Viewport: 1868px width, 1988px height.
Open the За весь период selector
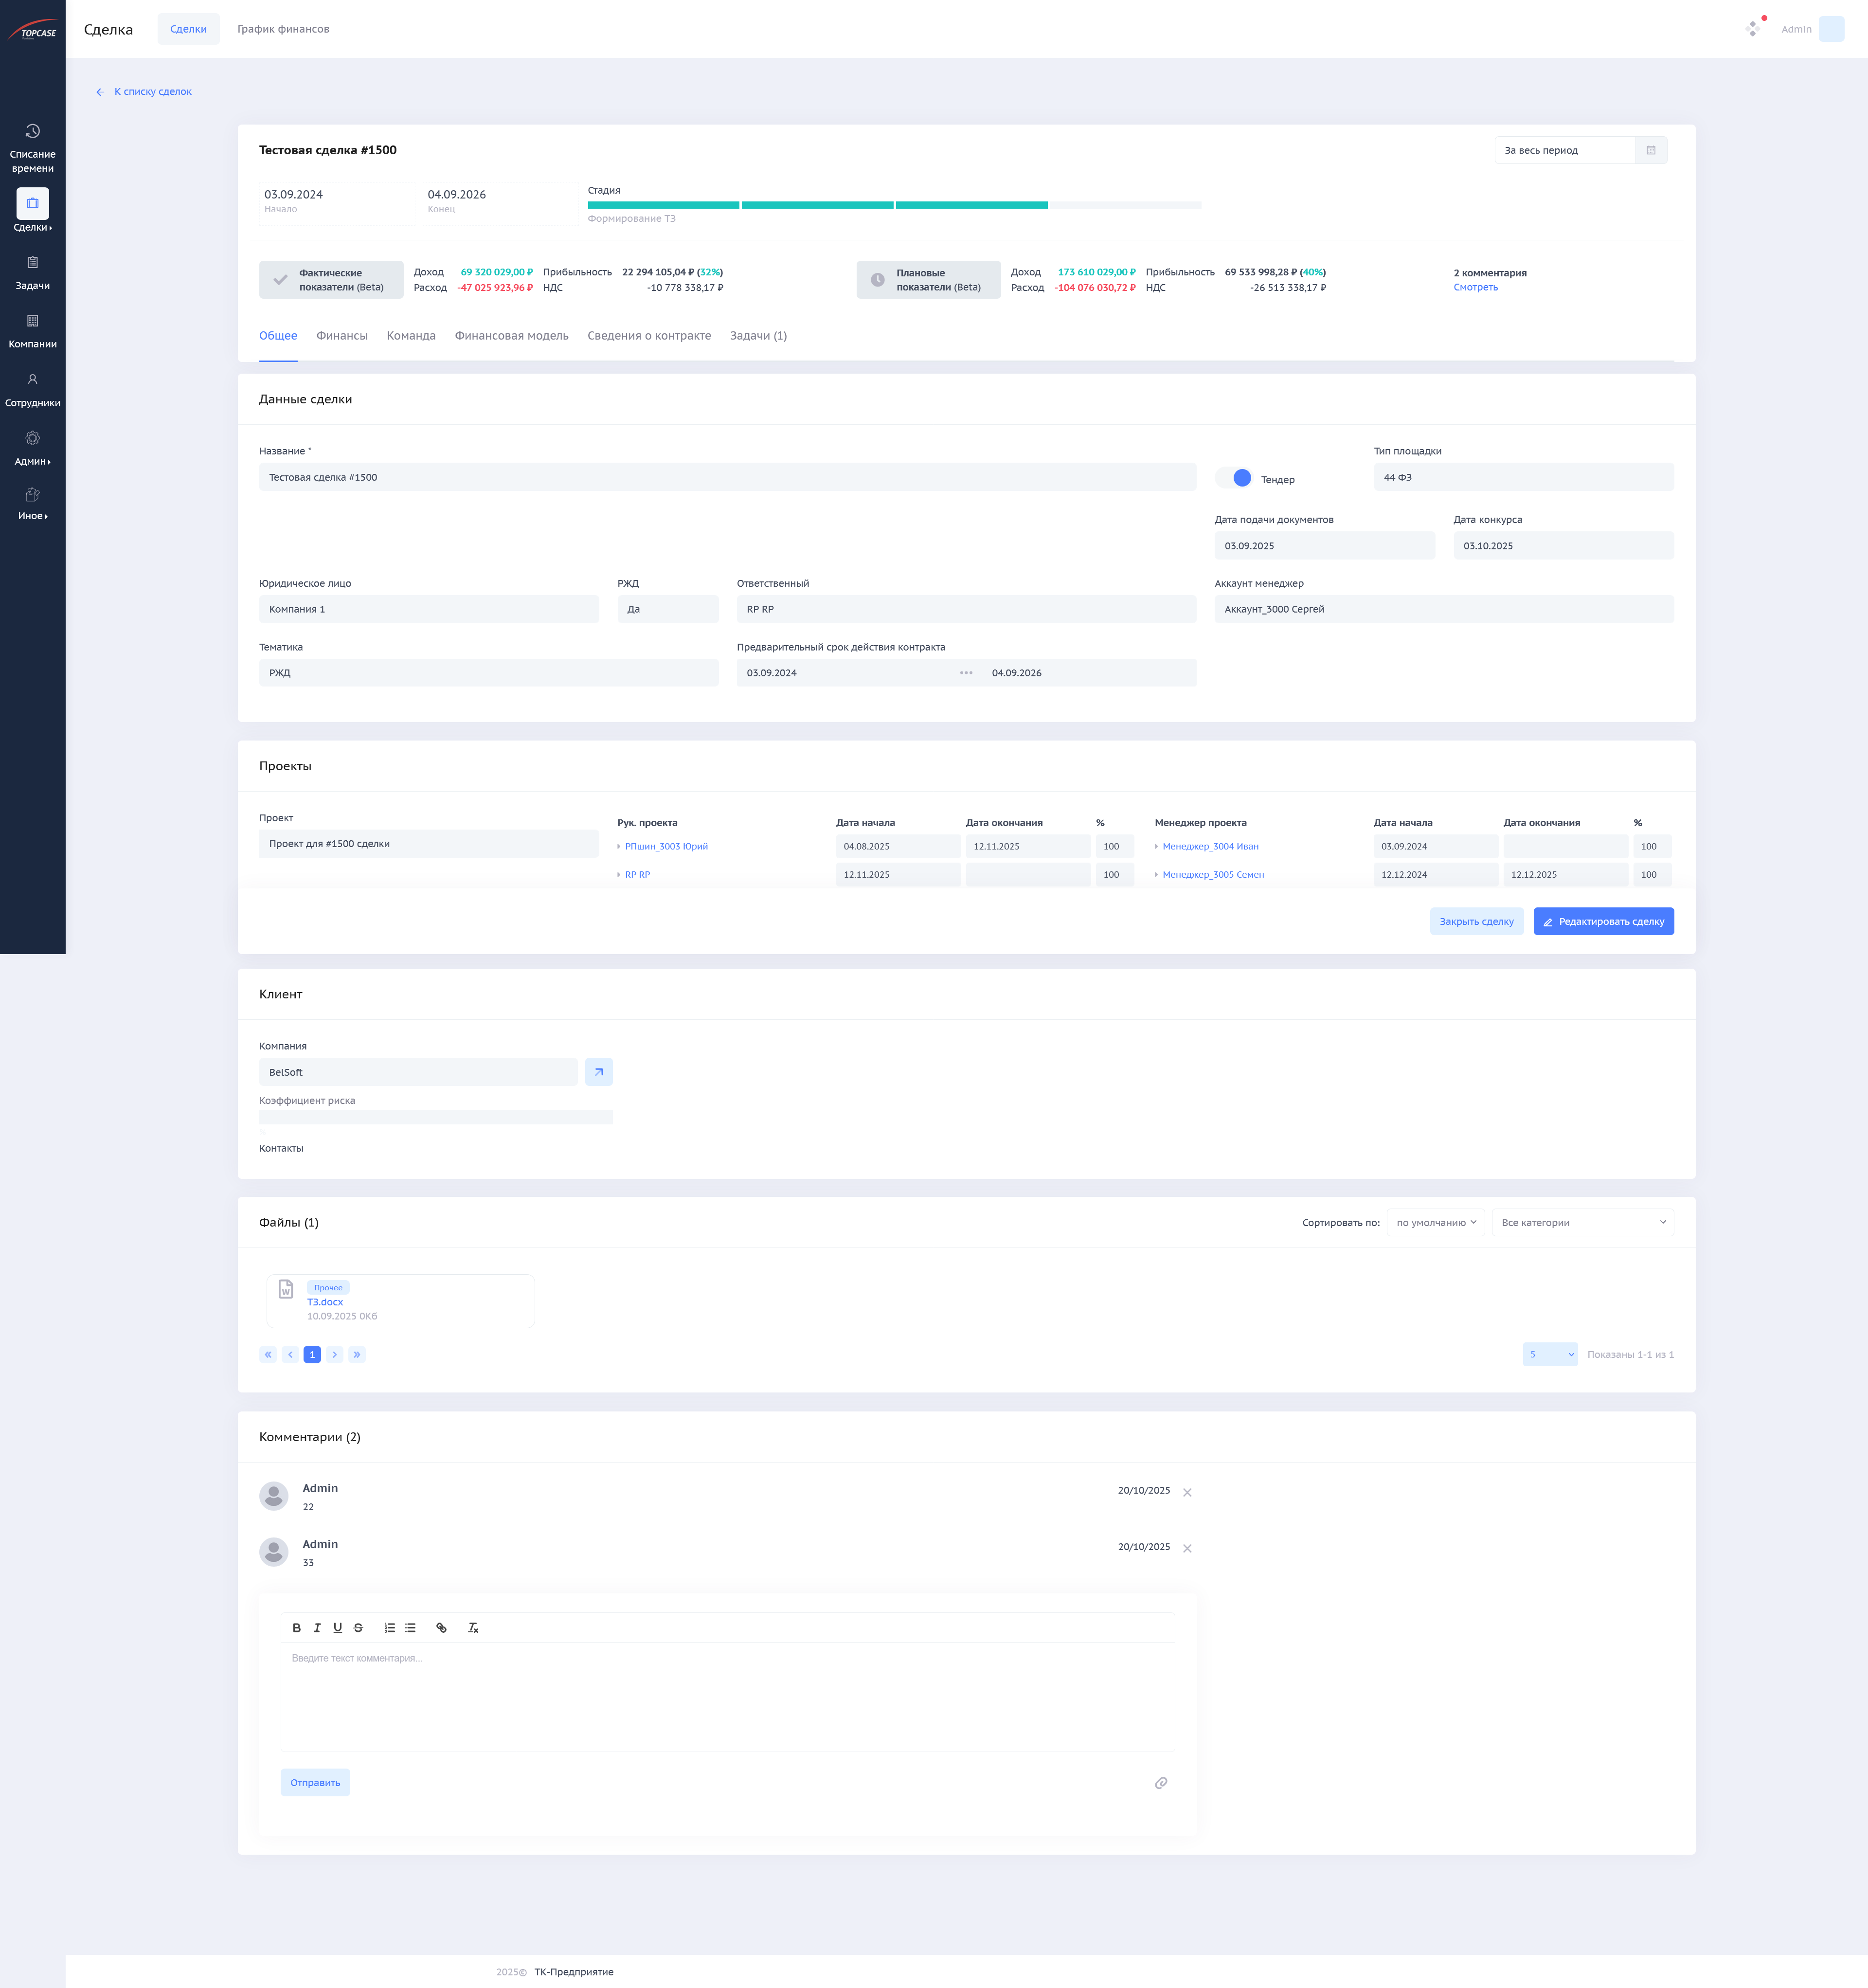tap(1565, 150)
